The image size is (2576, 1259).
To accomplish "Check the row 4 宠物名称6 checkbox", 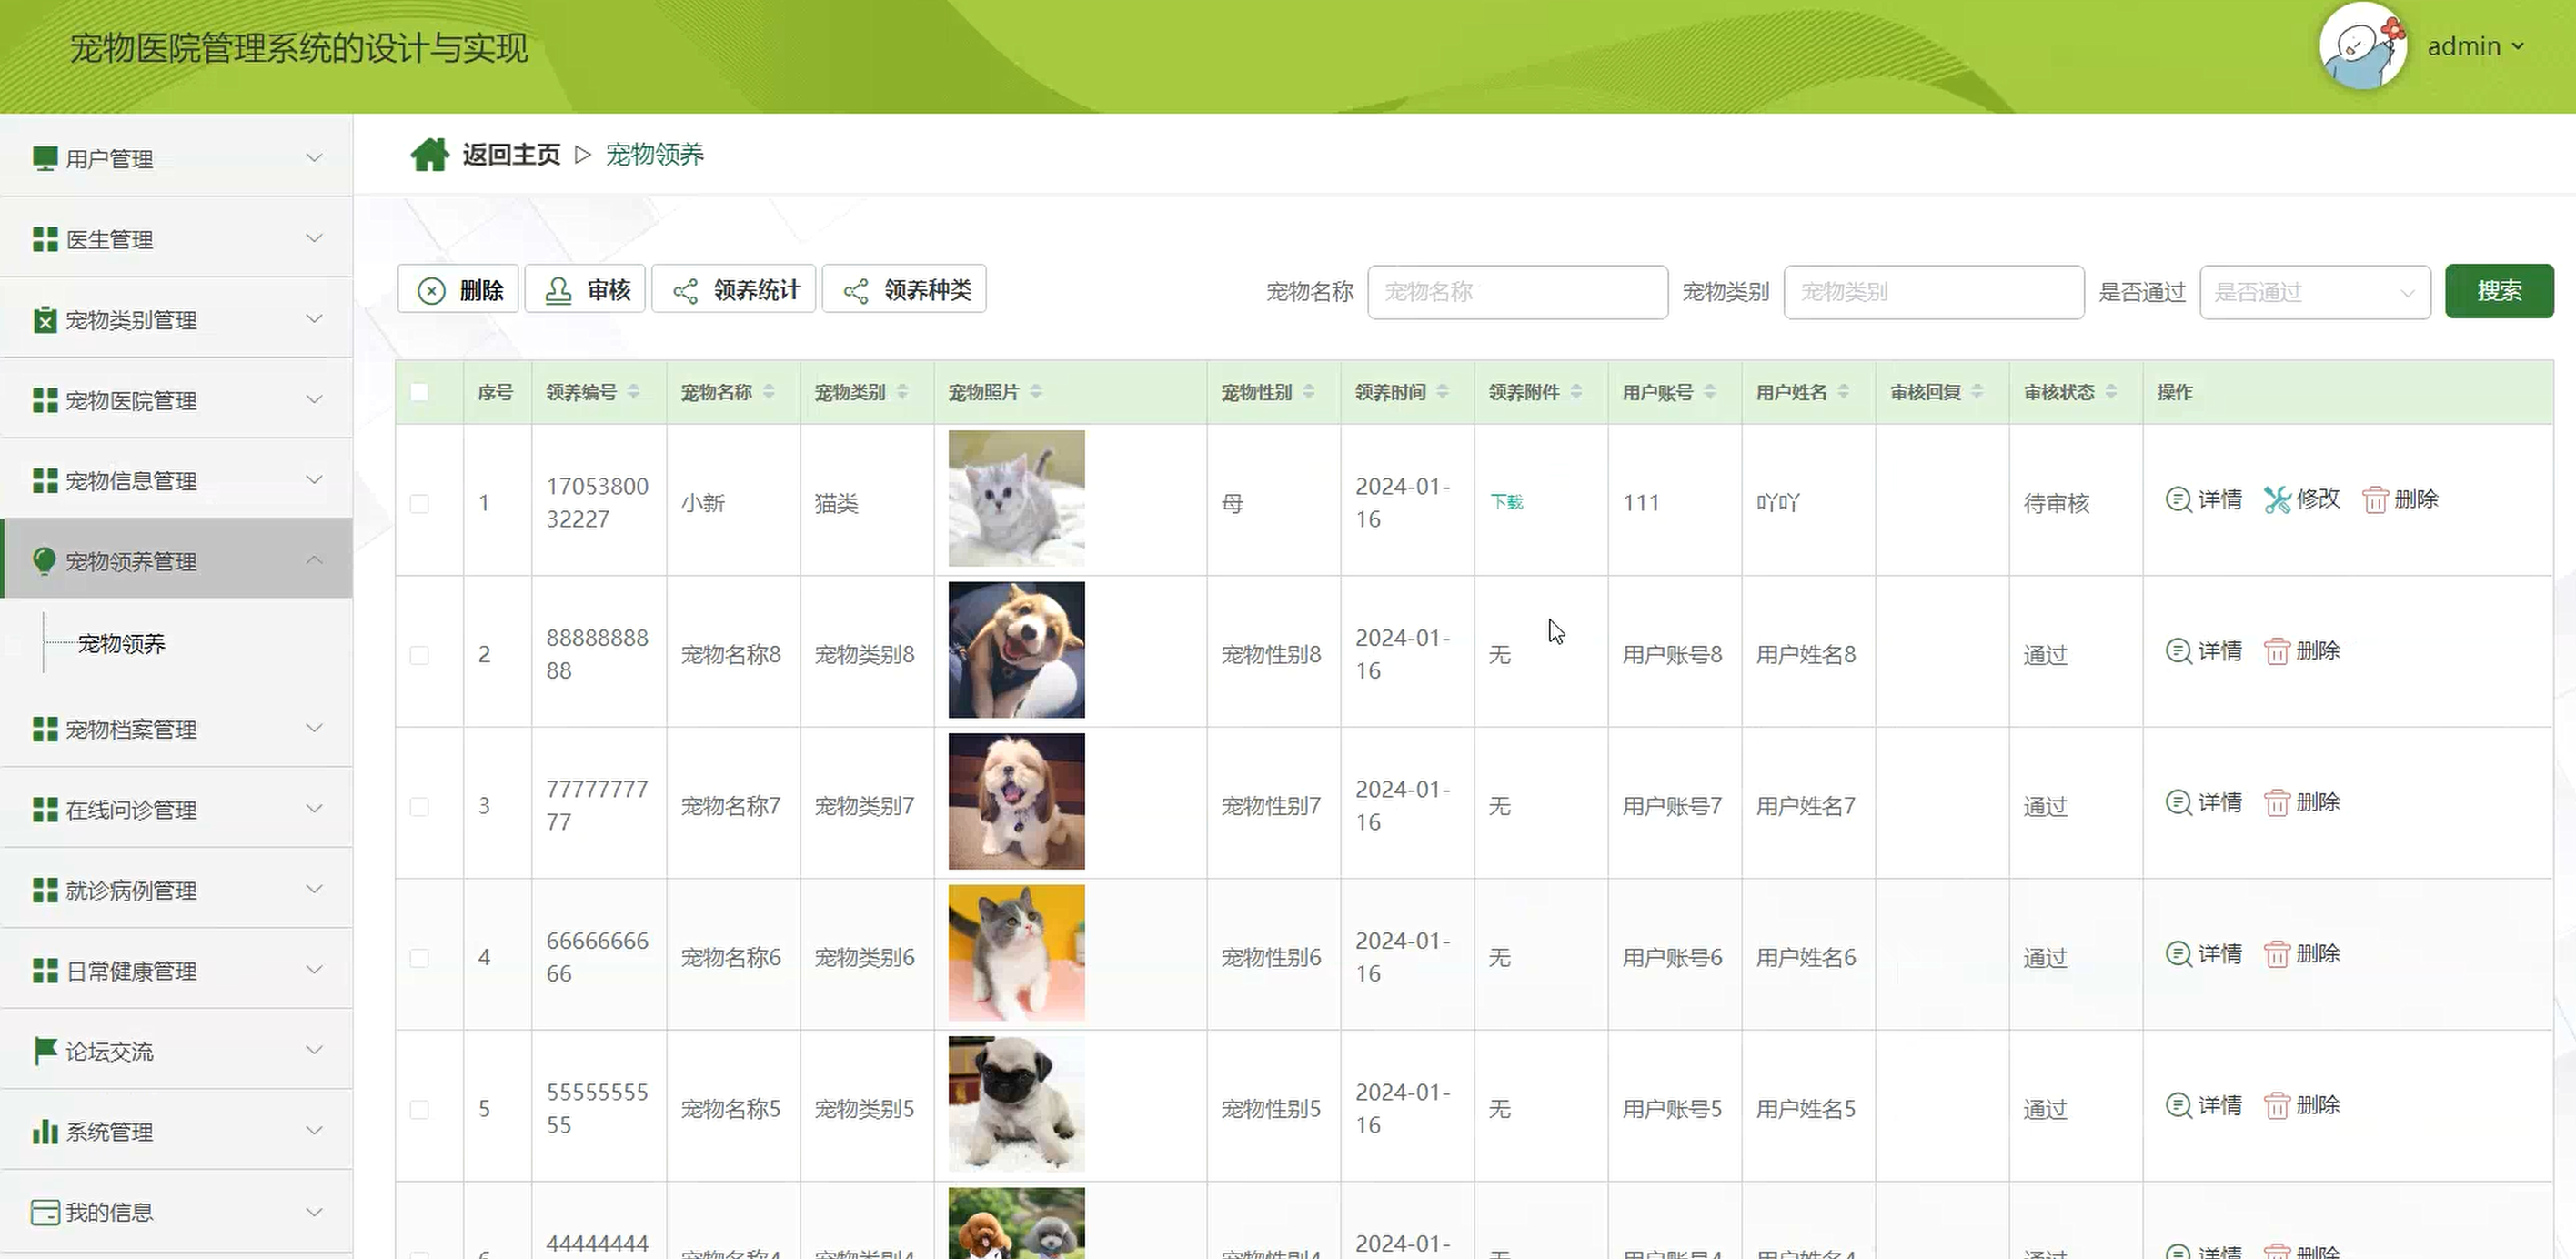I will (x=419, y=958).
